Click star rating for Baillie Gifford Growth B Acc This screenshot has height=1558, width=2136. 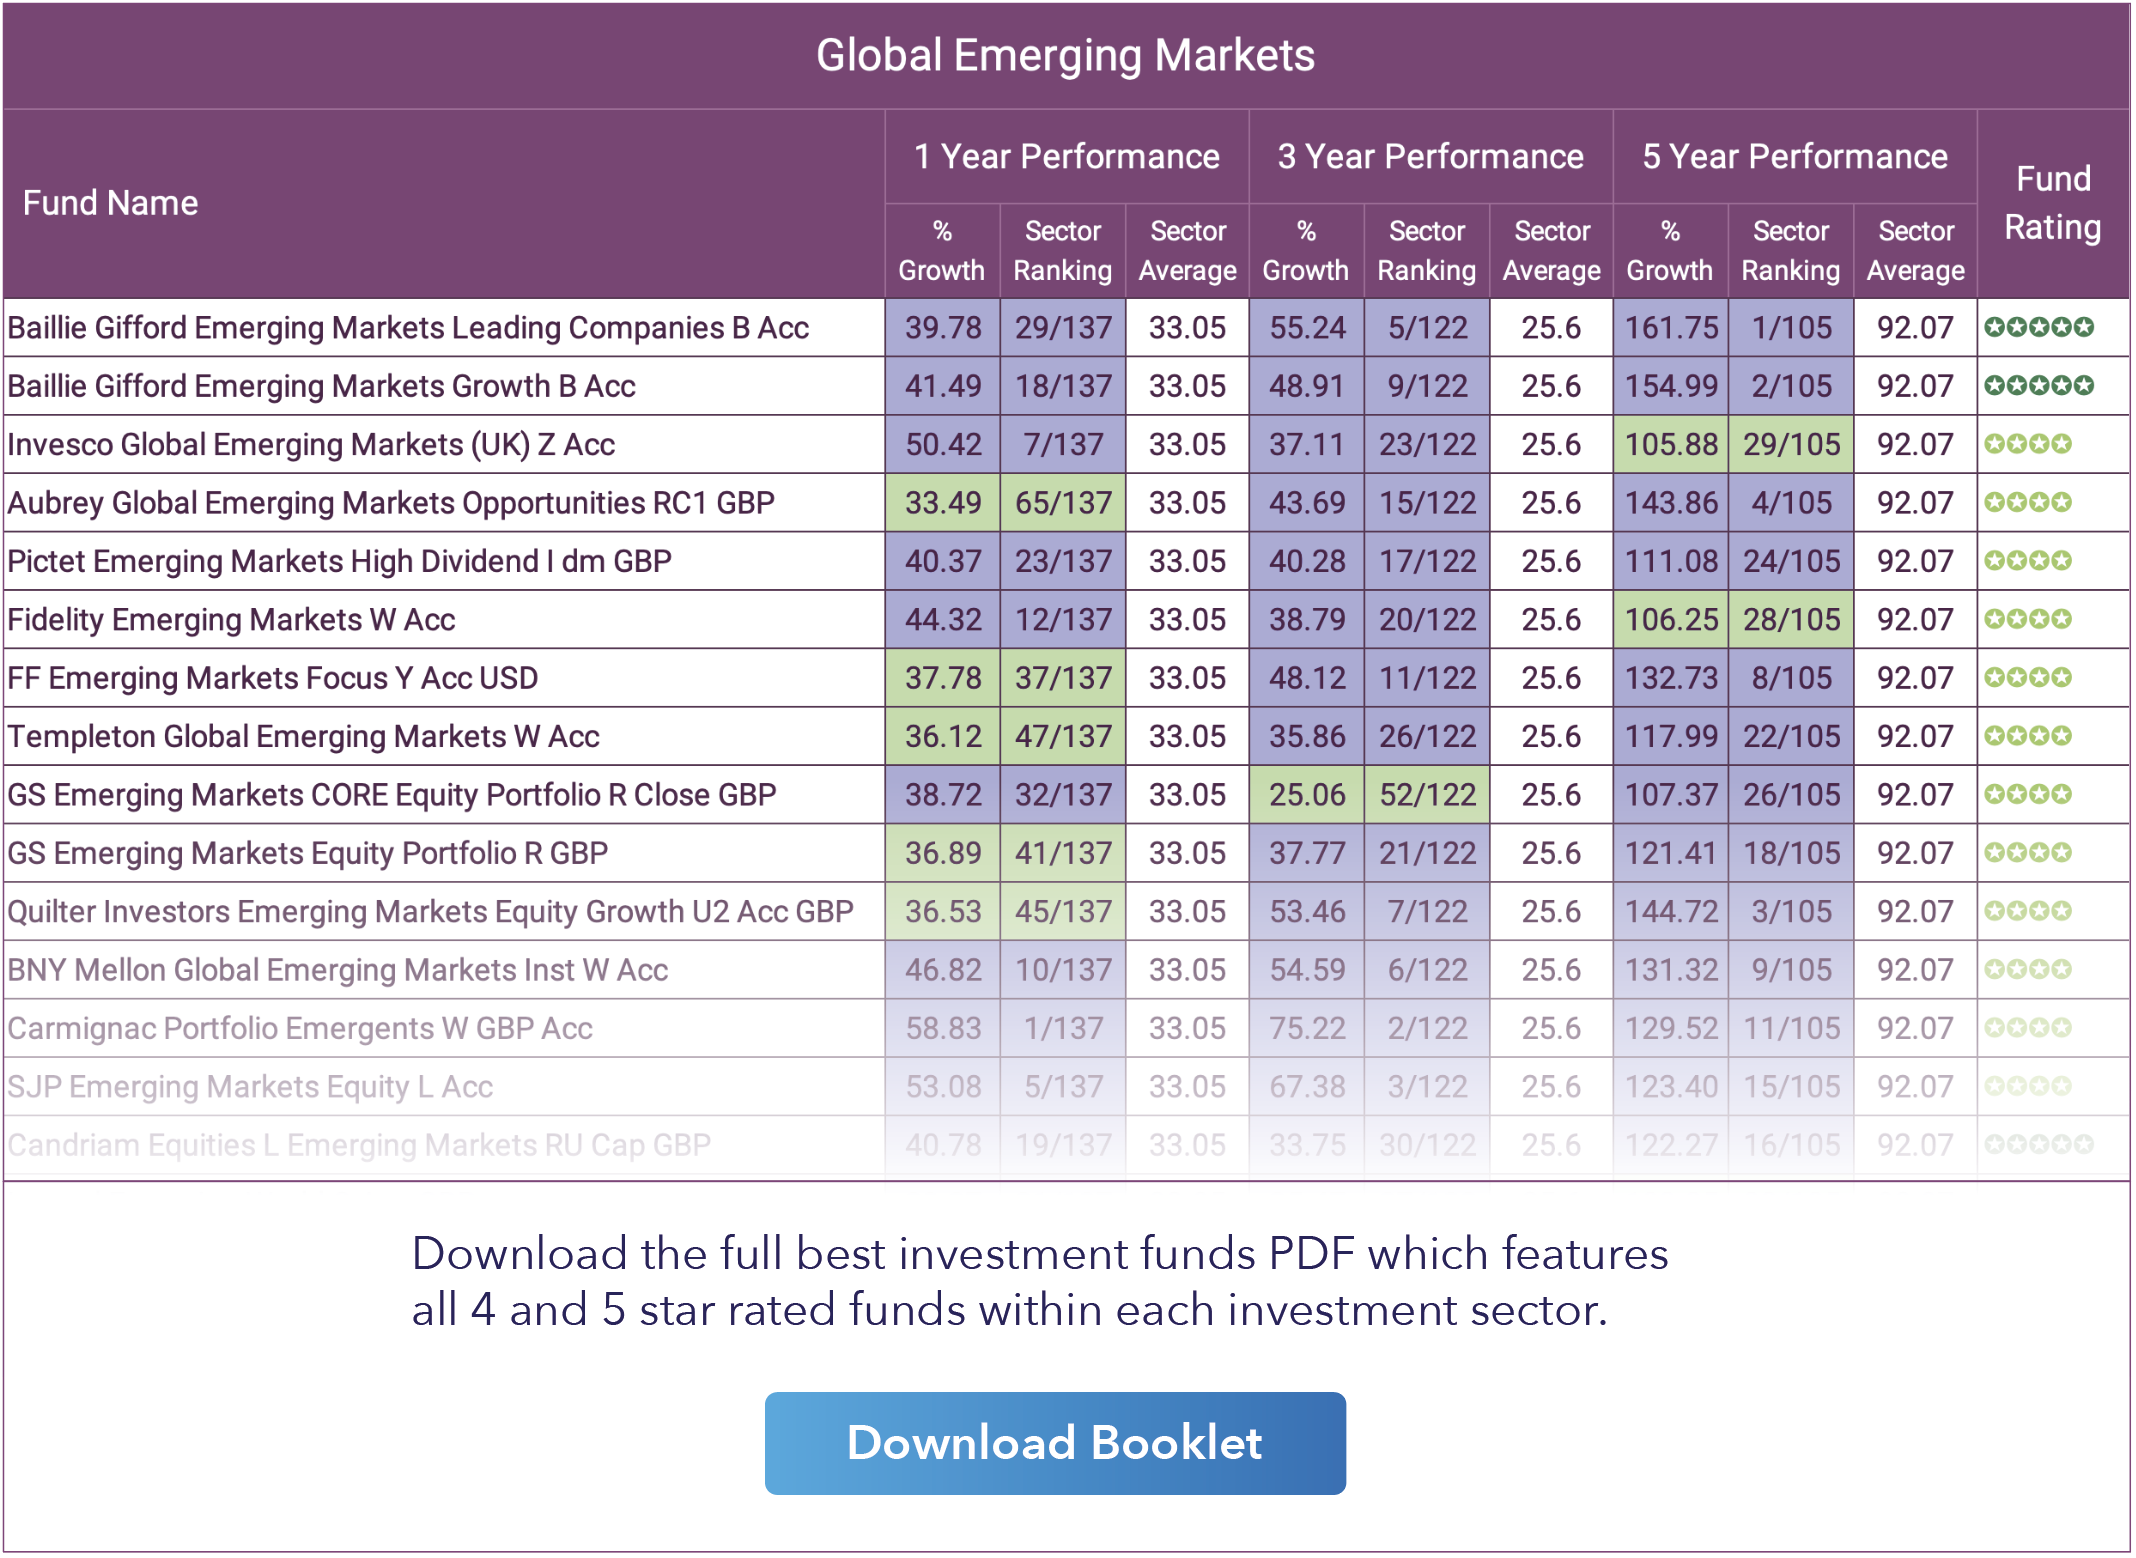pyautogui.click(x=2038, y=386)
